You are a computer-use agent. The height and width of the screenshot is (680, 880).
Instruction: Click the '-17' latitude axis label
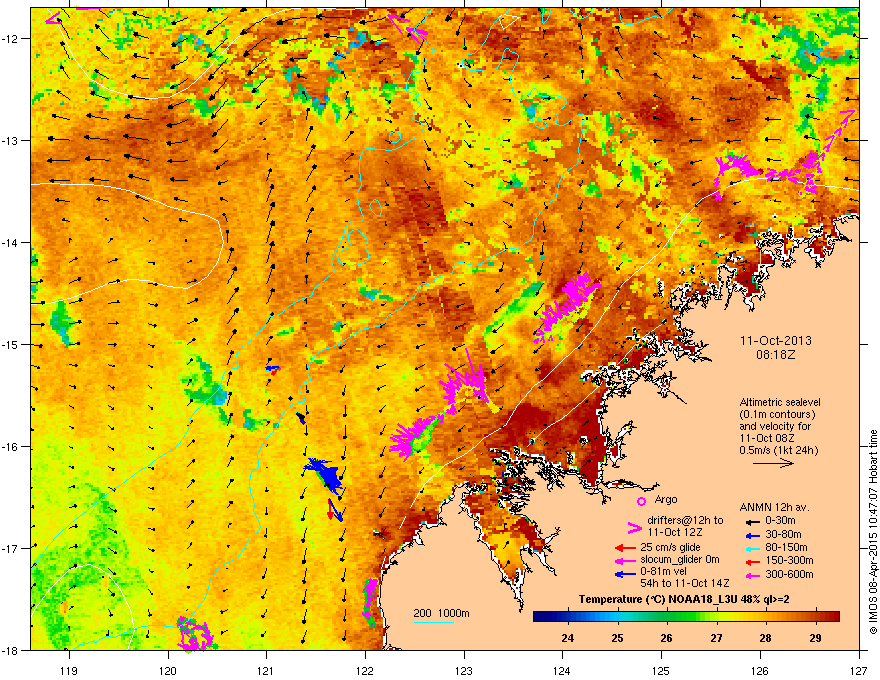(x=11, y=549)
